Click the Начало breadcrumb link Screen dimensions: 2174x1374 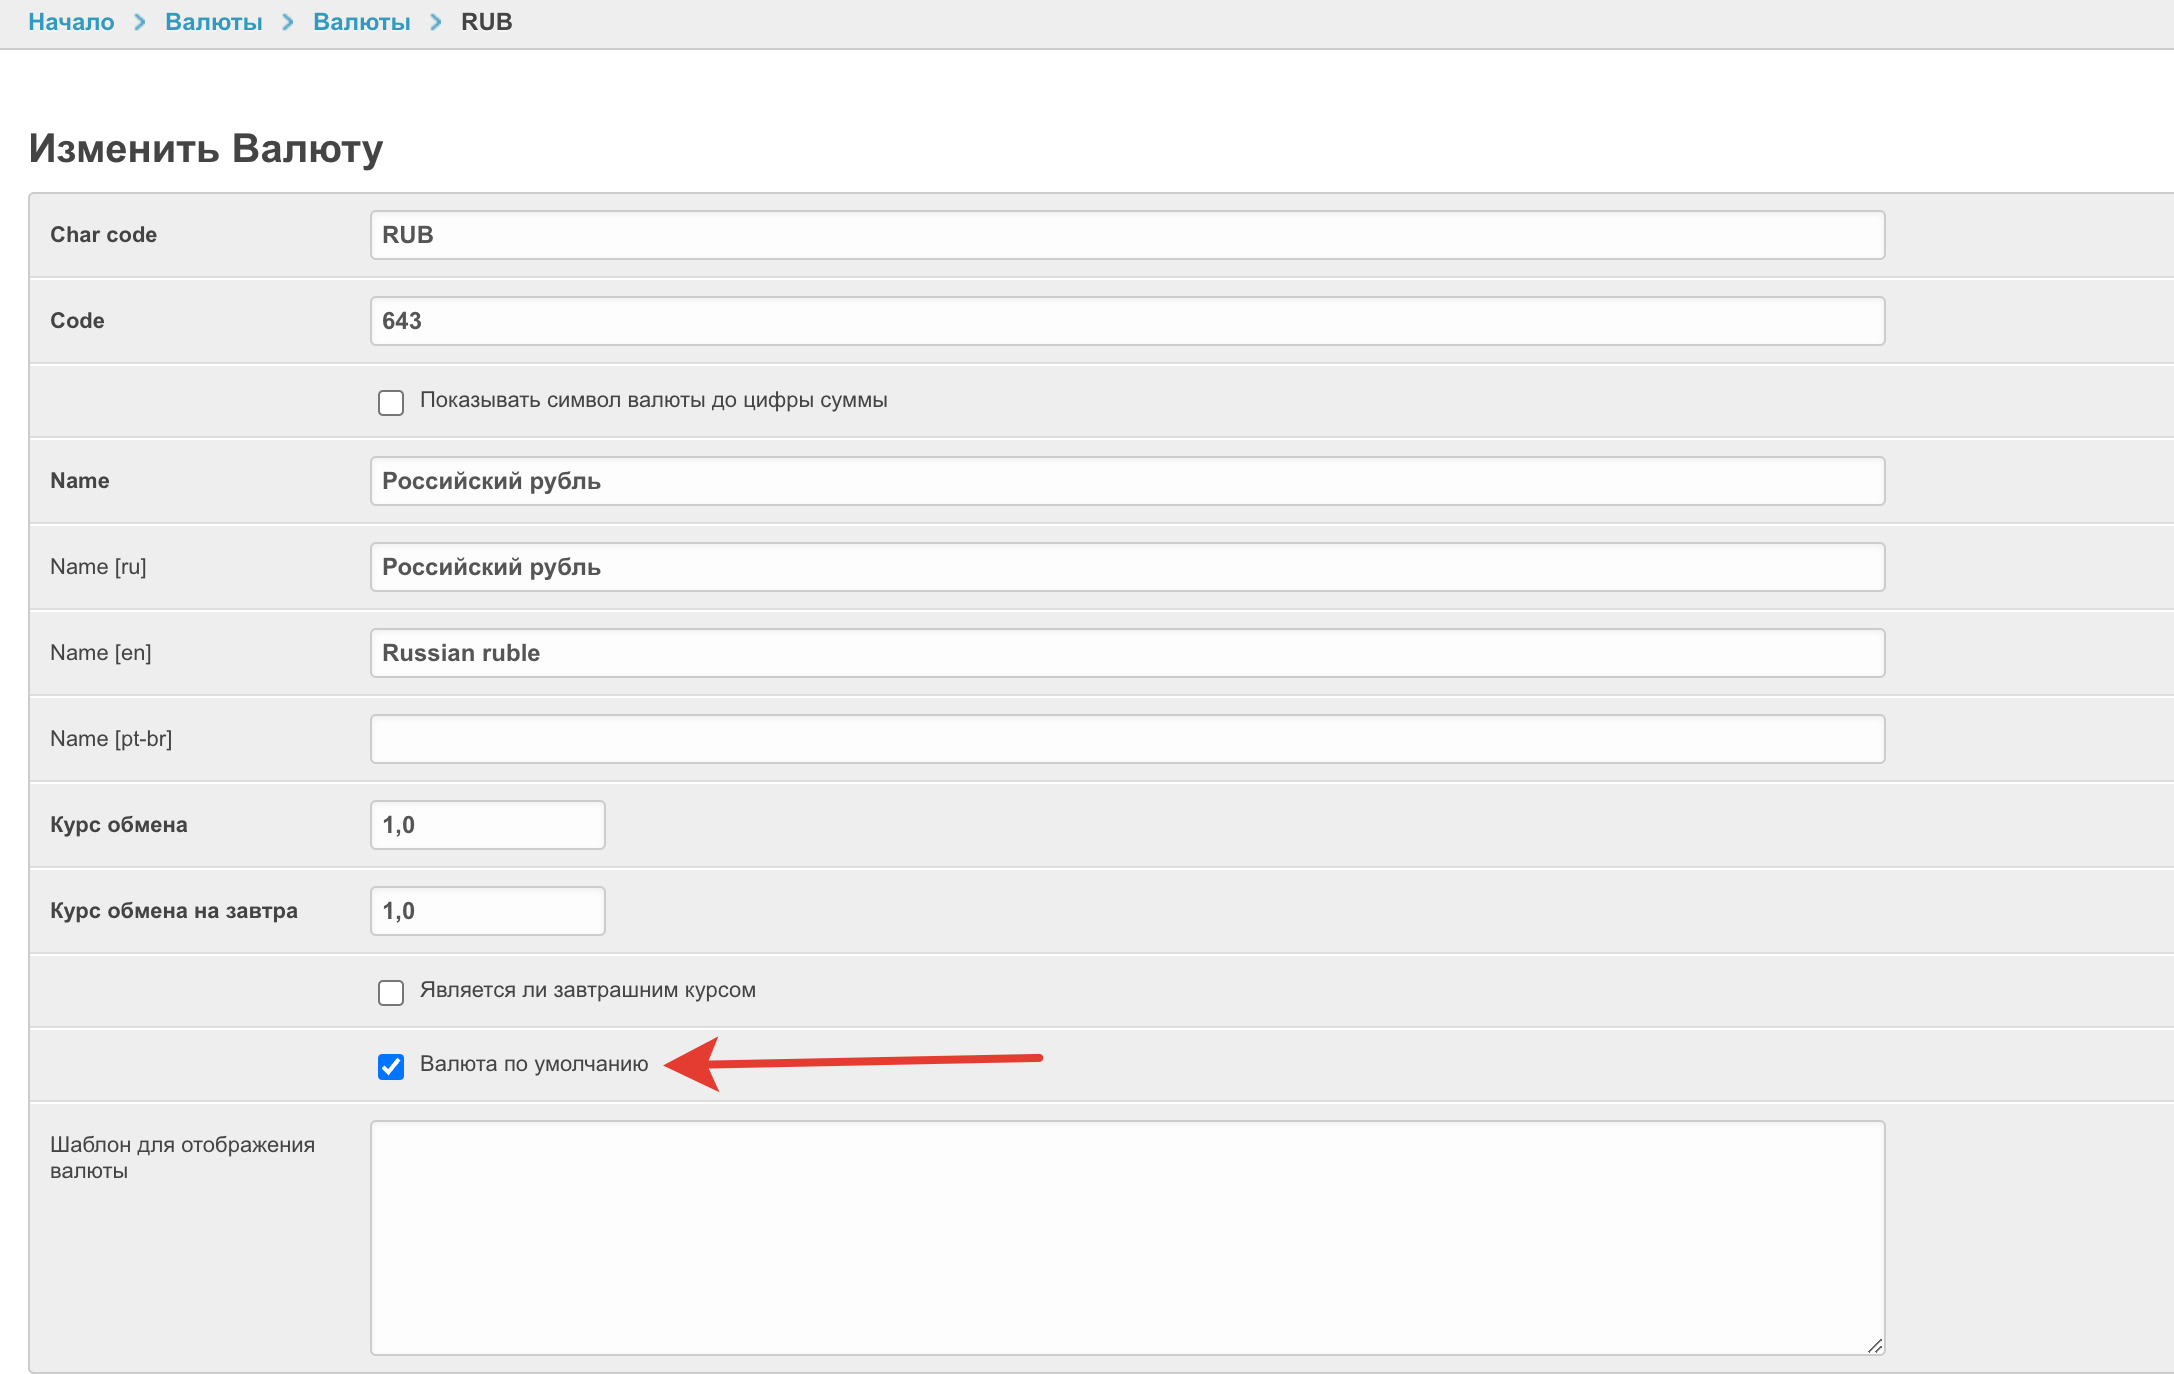pyautogui.click(x=71, y=22)
